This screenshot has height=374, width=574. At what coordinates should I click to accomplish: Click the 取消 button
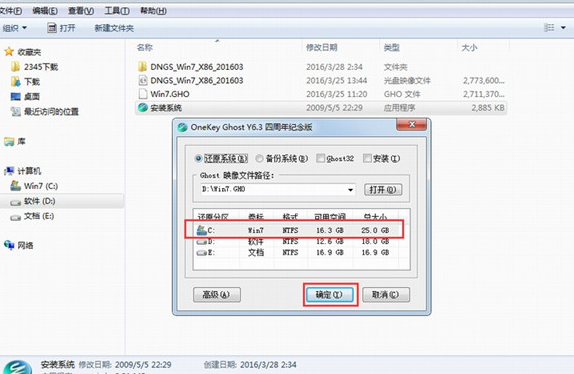coord(386,295)
